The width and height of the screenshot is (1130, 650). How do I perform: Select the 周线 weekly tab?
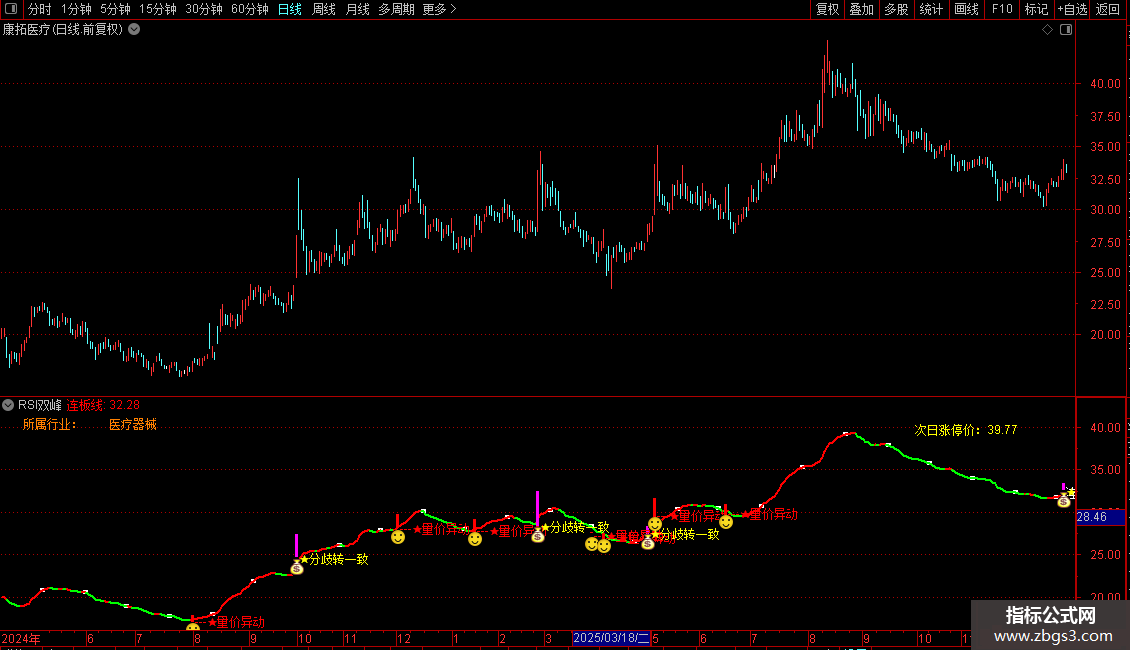pos(324,9)
